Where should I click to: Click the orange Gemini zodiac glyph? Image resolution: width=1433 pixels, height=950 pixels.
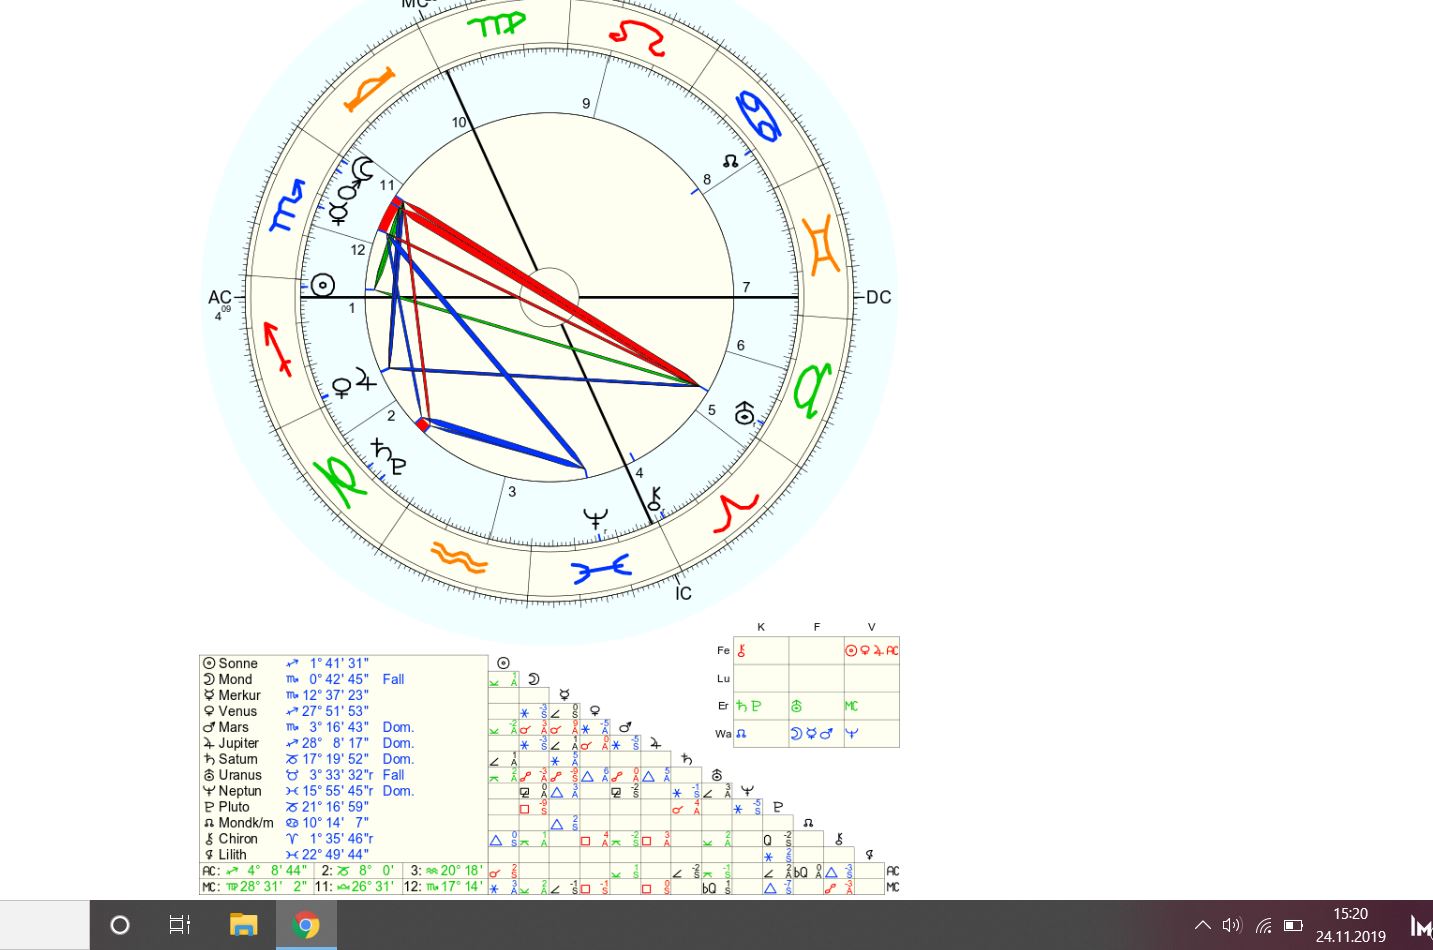pos(824,245)
